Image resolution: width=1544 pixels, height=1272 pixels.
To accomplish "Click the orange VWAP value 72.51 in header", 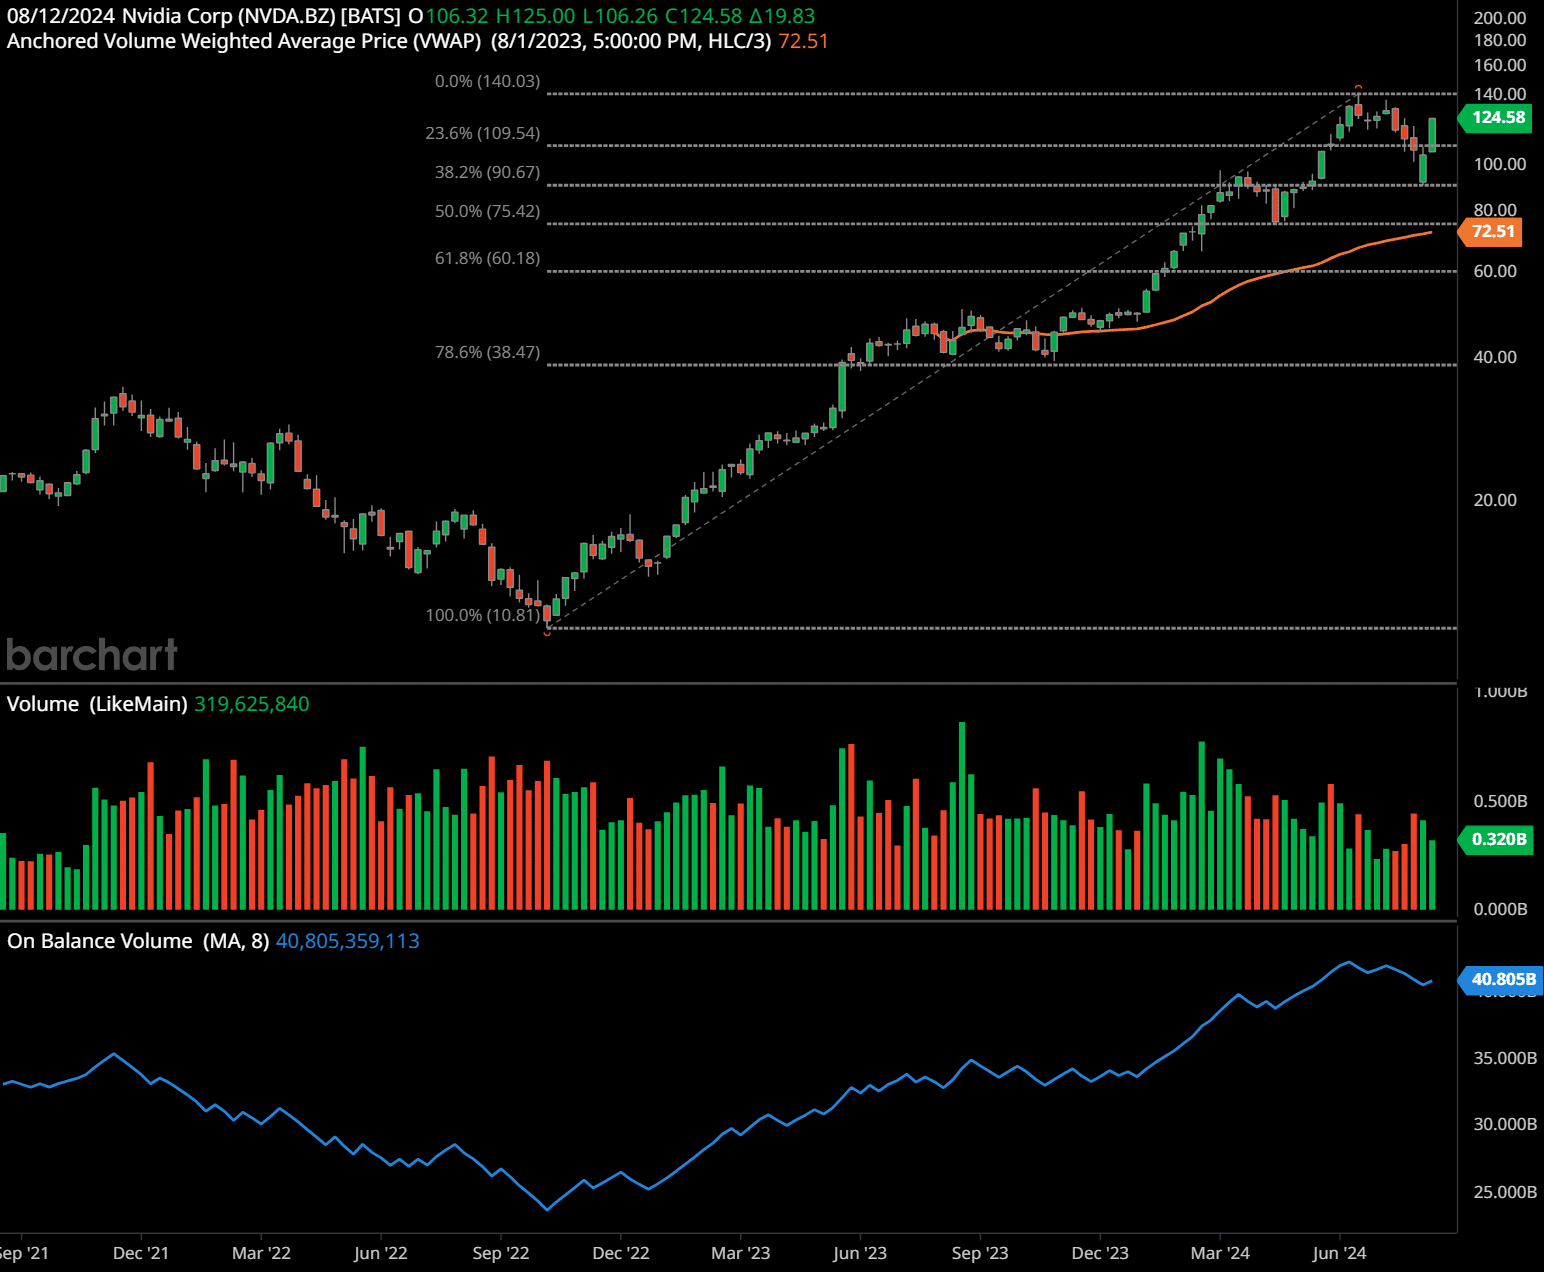I will [x=803, y=41].
